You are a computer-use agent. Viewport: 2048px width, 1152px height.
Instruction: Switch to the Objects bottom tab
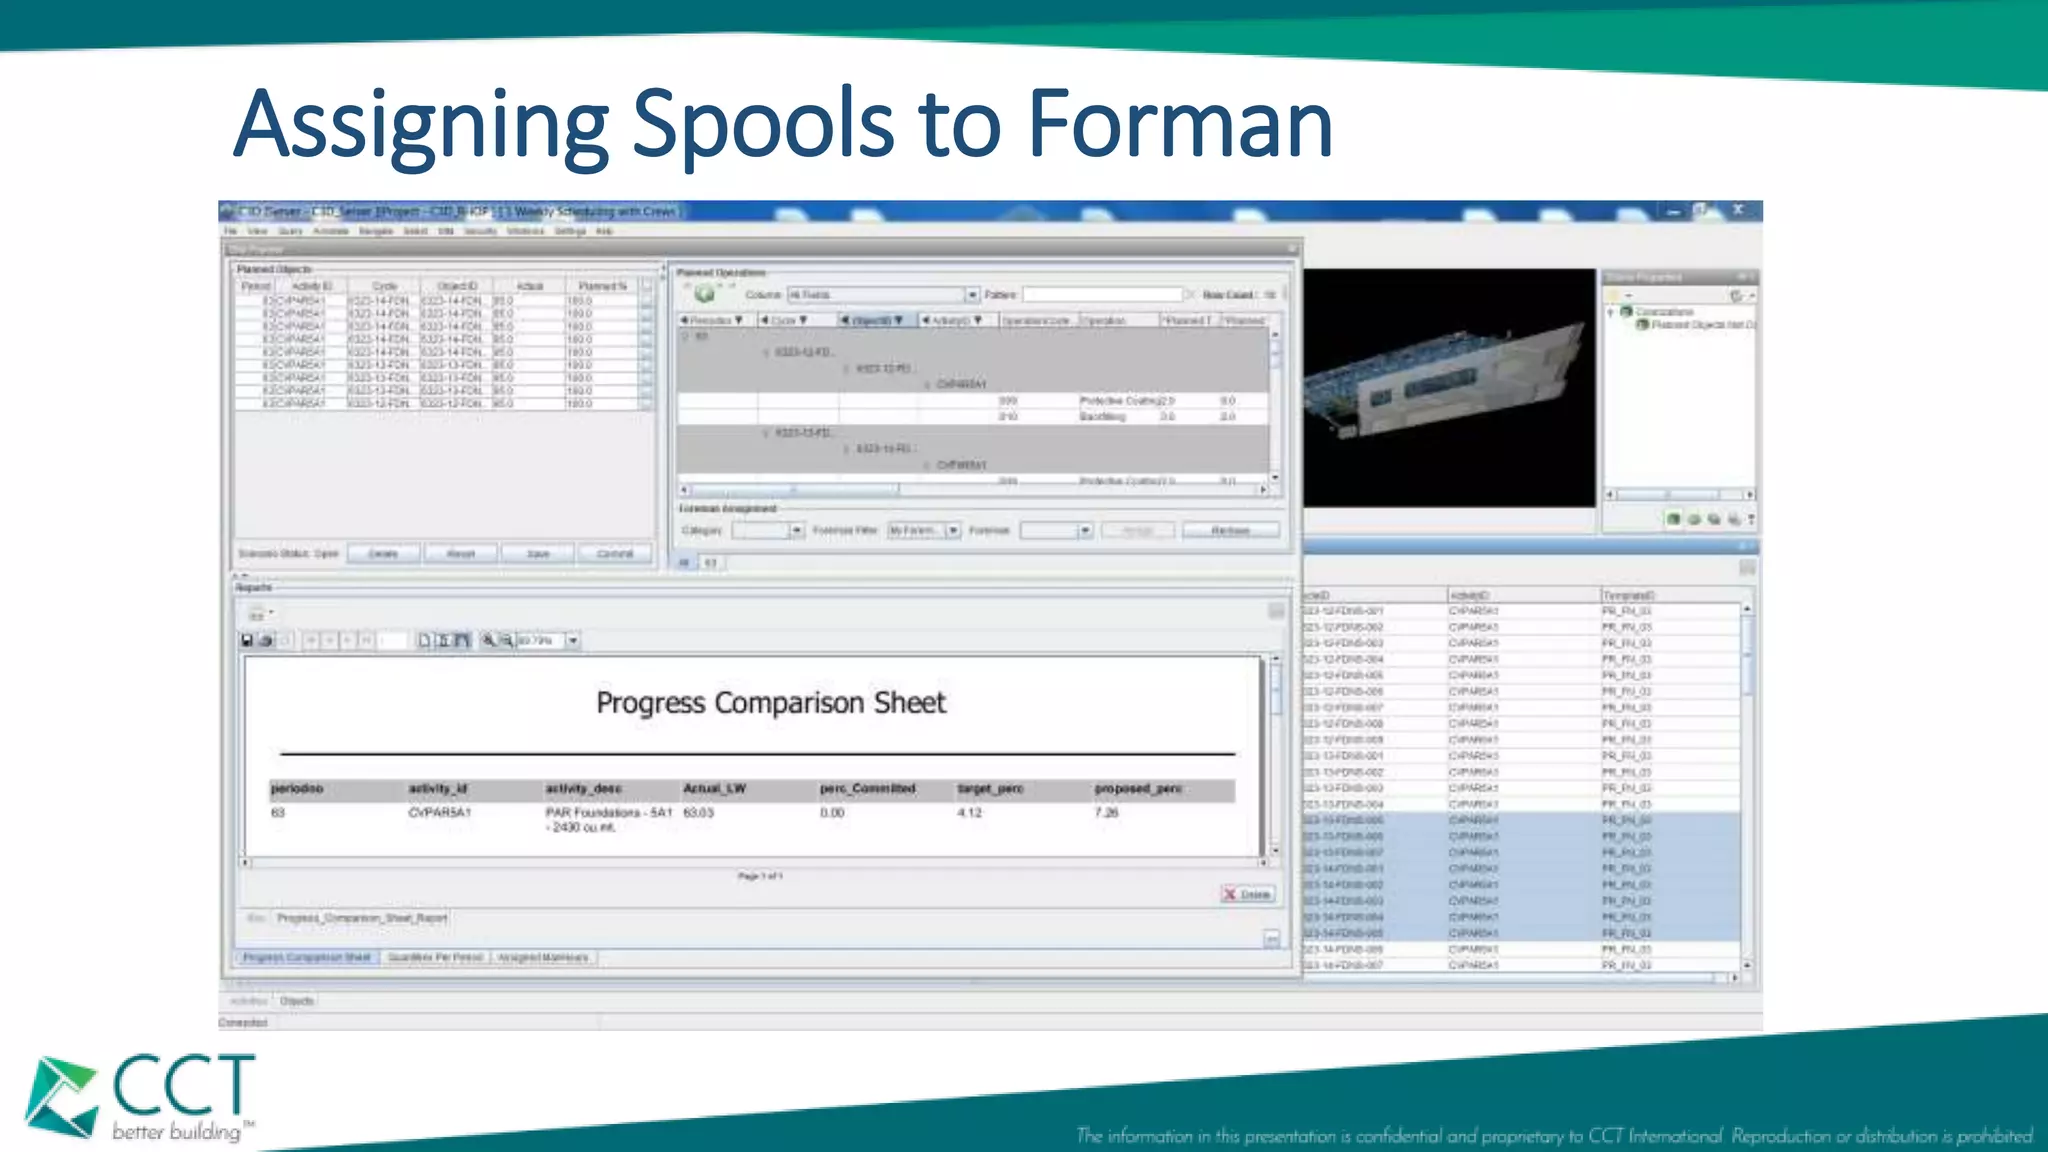297,1000
